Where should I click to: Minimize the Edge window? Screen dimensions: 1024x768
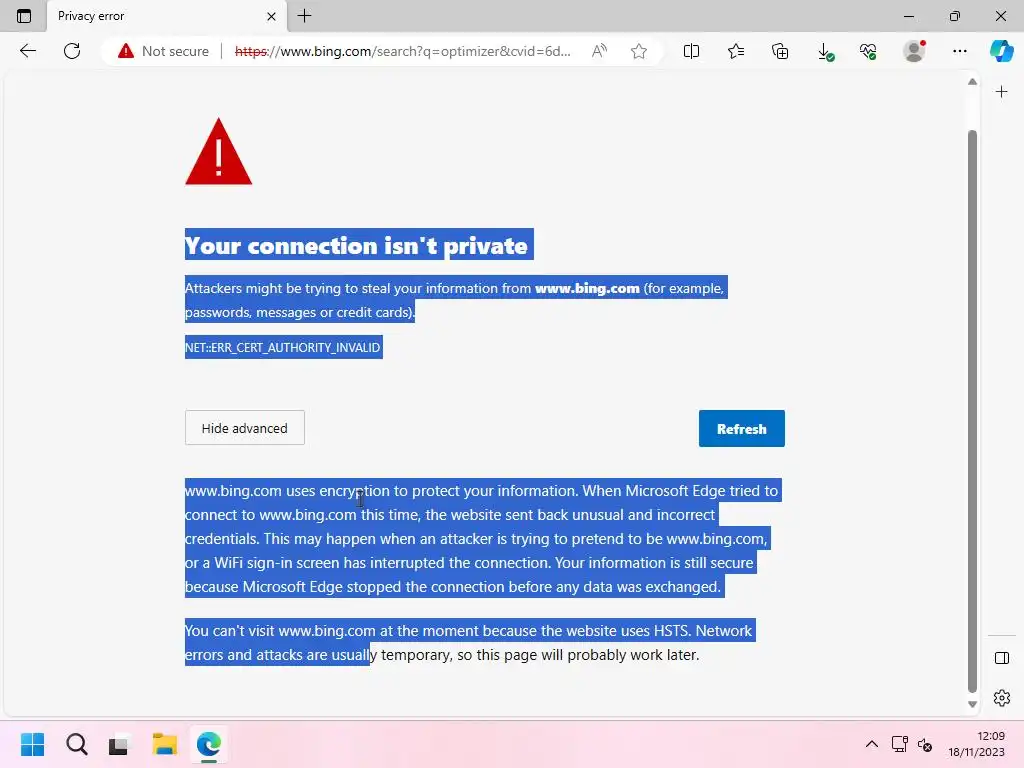(908, 16)
